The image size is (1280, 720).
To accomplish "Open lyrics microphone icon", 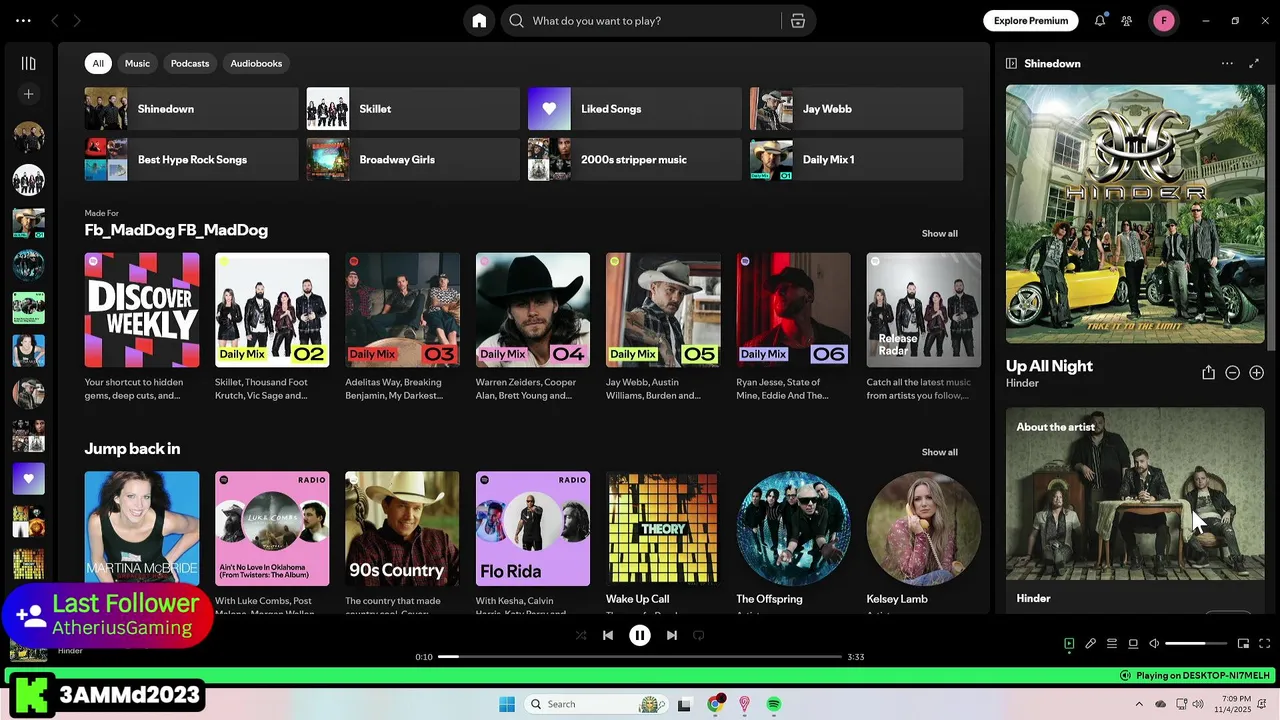I will (x=1090, y=644).
